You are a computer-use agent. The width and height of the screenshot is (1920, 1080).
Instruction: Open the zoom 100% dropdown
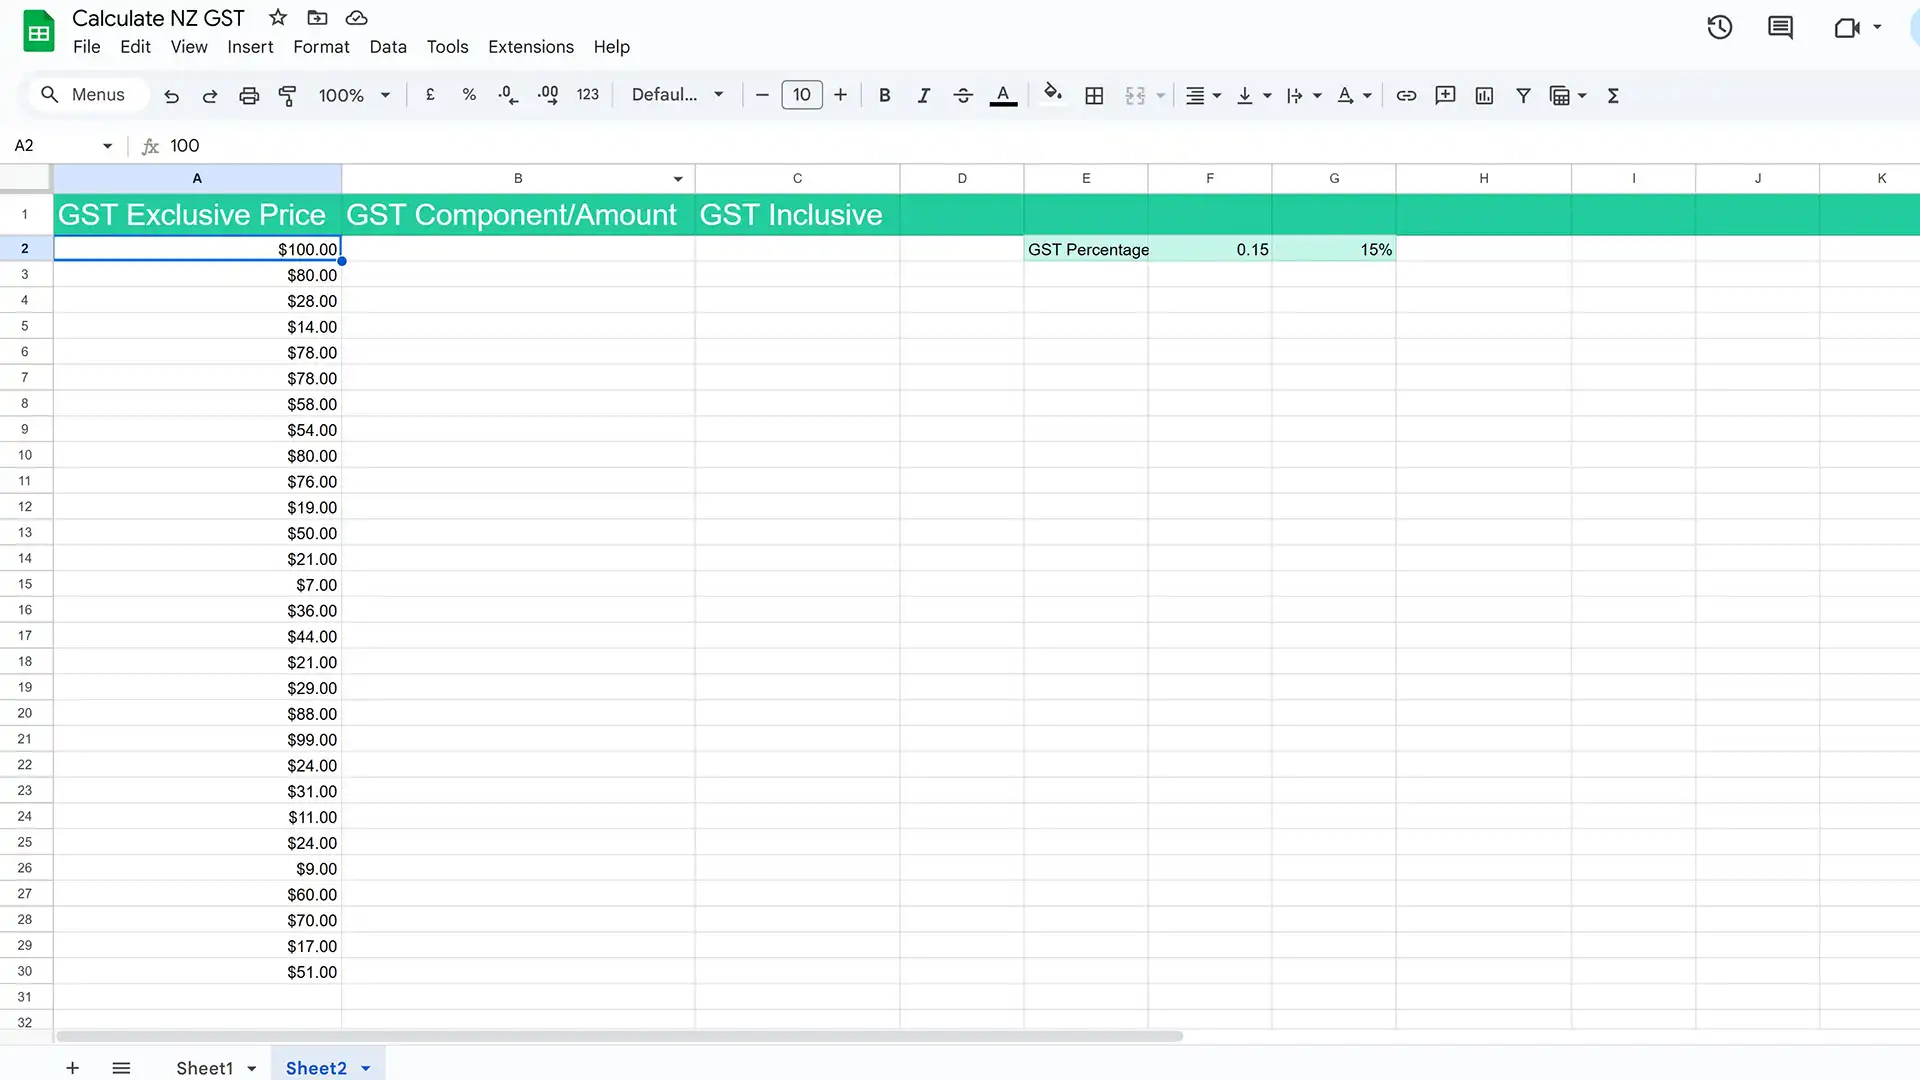[x=354, y=95]
